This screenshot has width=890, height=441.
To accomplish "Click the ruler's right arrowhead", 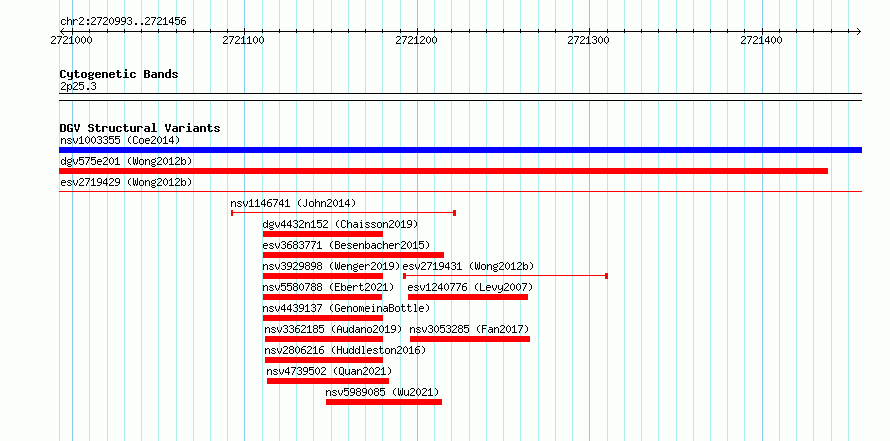I will 858,31.
